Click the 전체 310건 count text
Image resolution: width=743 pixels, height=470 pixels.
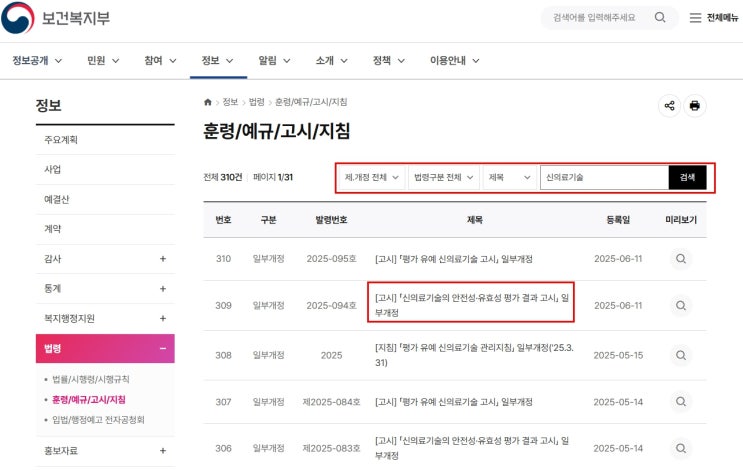[223, 177]
